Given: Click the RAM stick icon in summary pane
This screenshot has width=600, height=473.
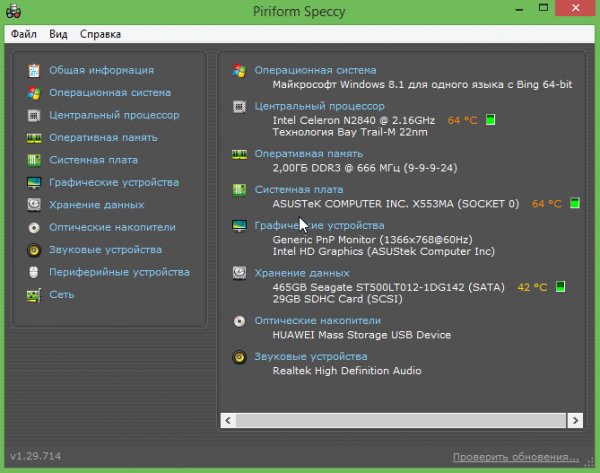Looking at the screenshot, I should point(240,154).
